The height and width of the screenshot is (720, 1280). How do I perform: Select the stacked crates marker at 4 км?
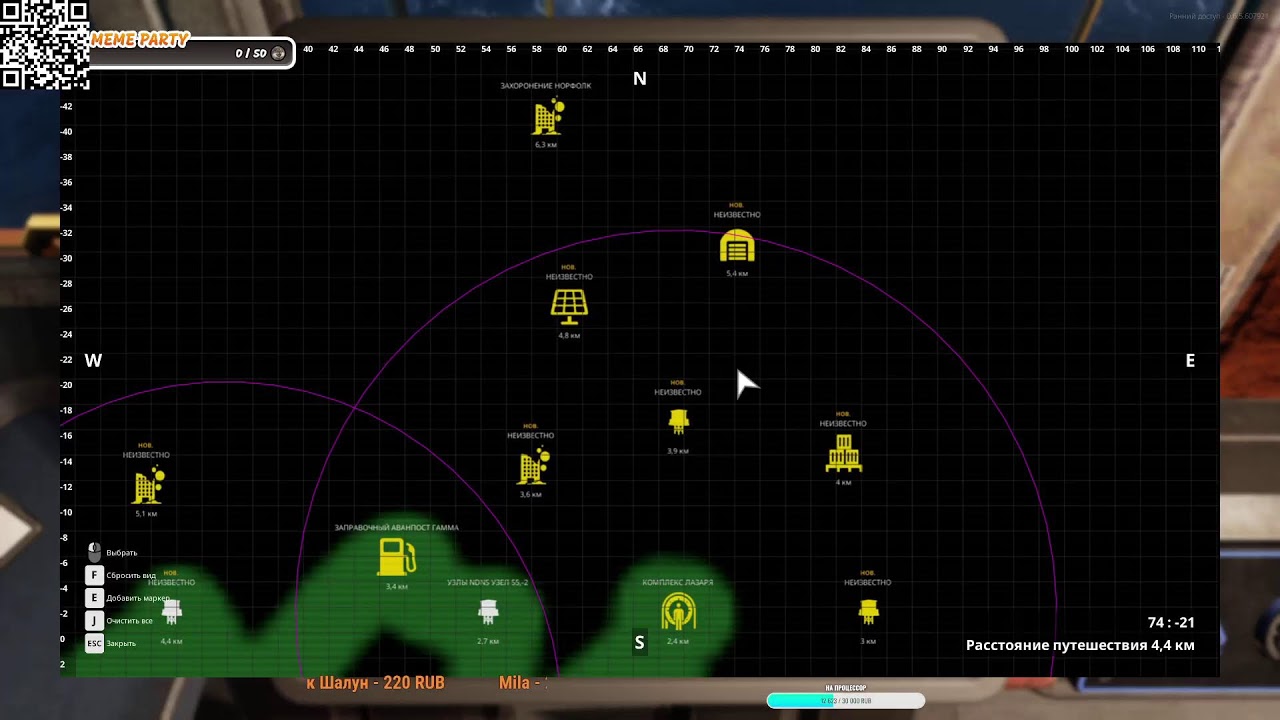coord(844,453)
